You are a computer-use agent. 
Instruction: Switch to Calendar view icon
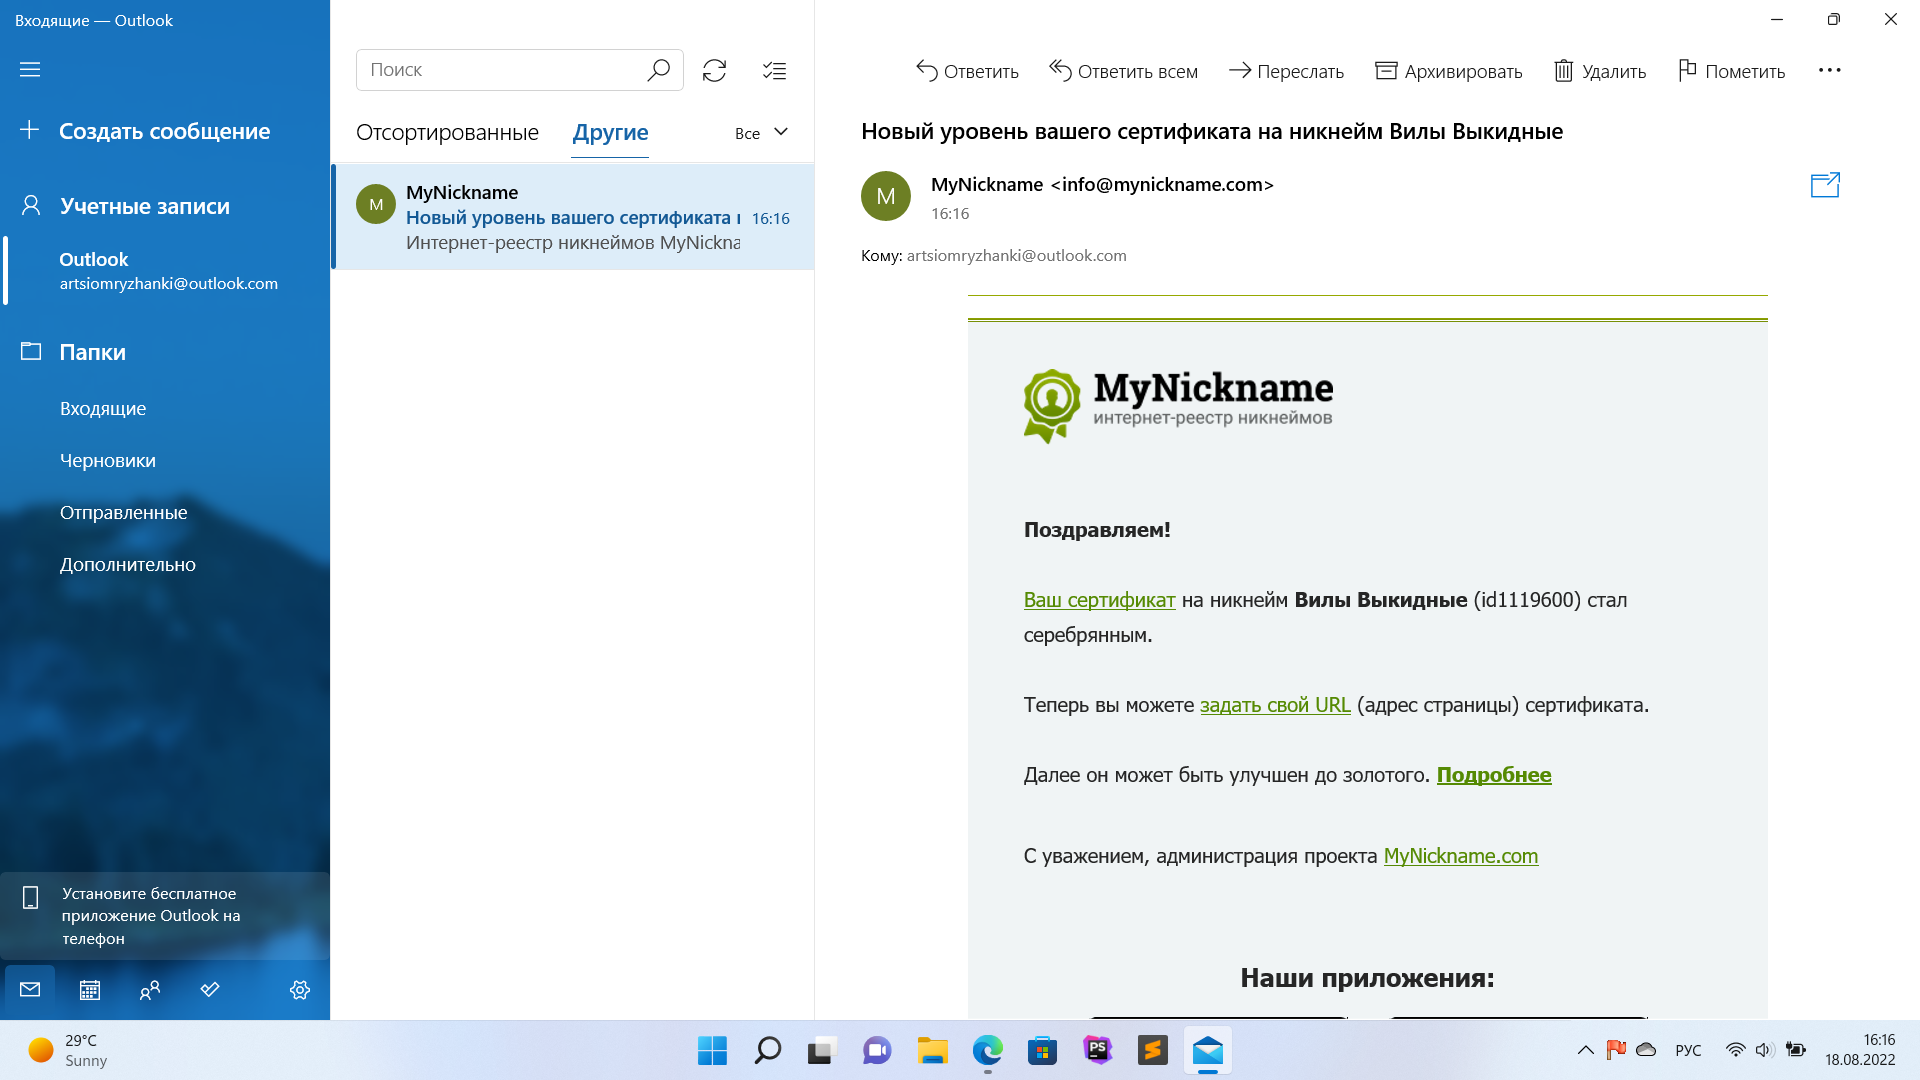point(90,990)
